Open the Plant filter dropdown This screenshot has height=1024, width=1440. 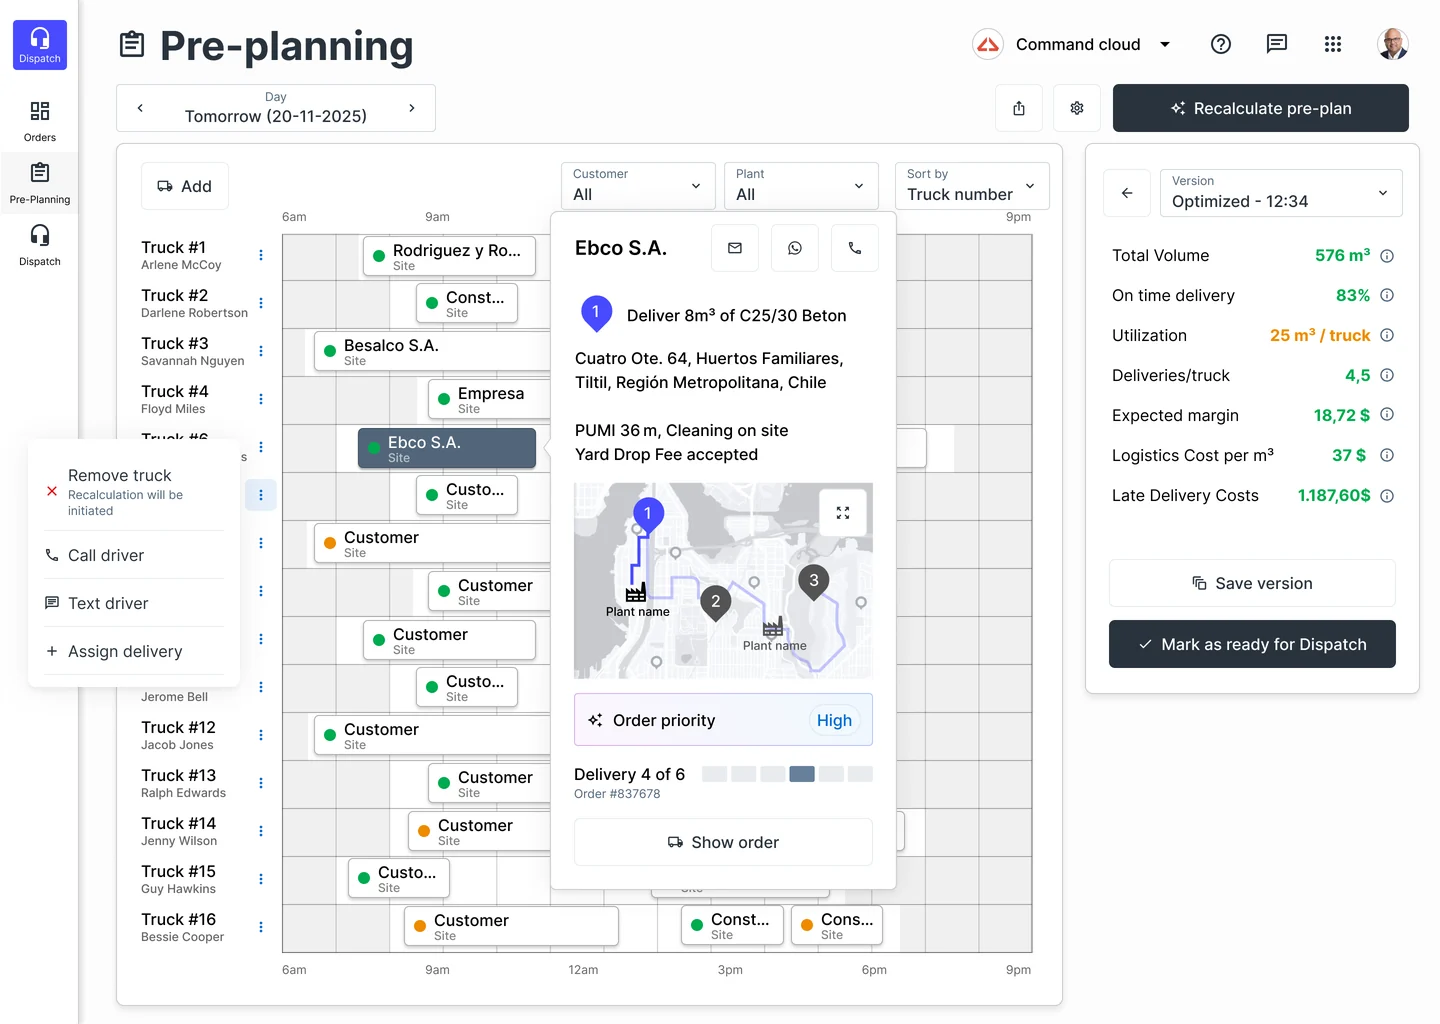coord(801,186)
